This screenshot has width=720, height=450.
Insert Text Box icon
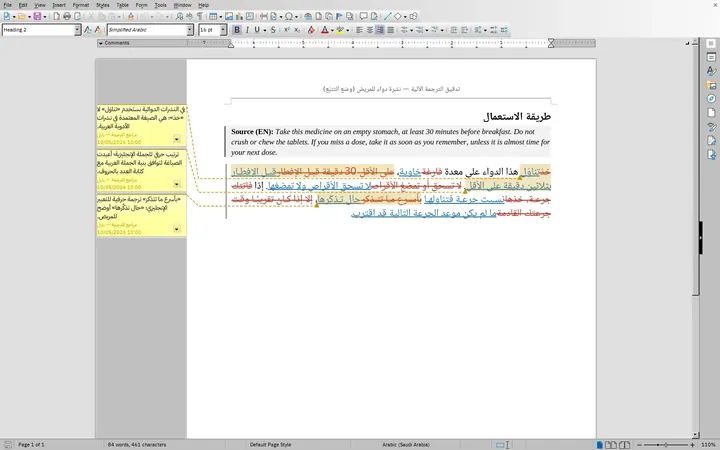pyautogui.click(x=250, y=17)
